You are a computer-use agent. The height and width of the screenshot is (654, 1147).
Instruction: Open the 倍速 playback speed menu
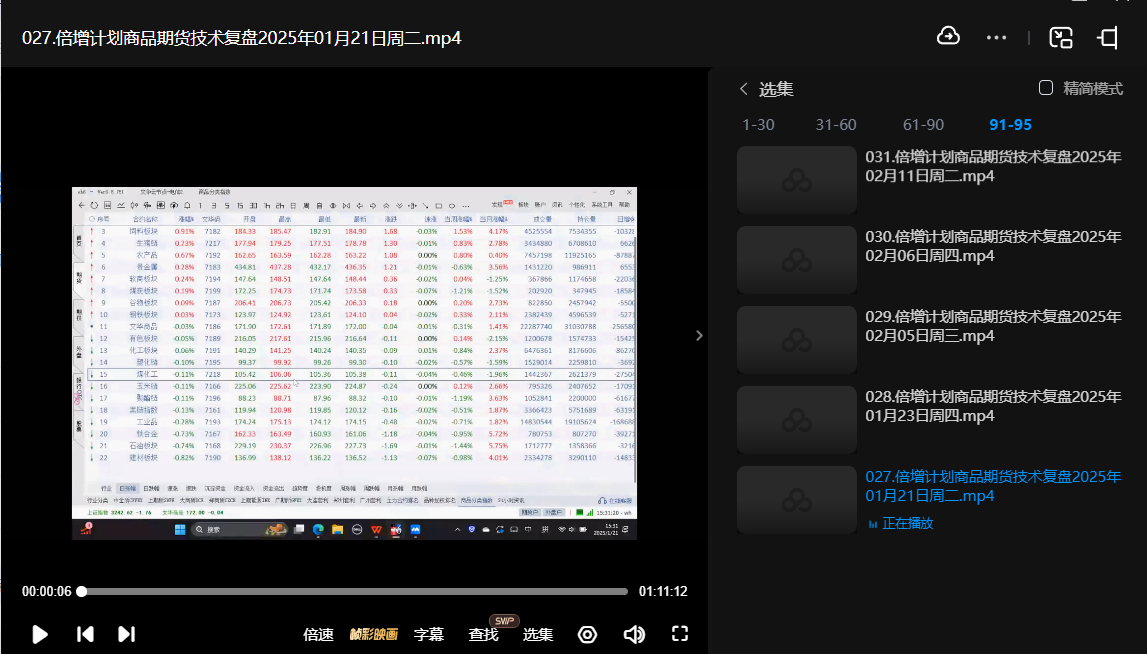click(318, 634)
